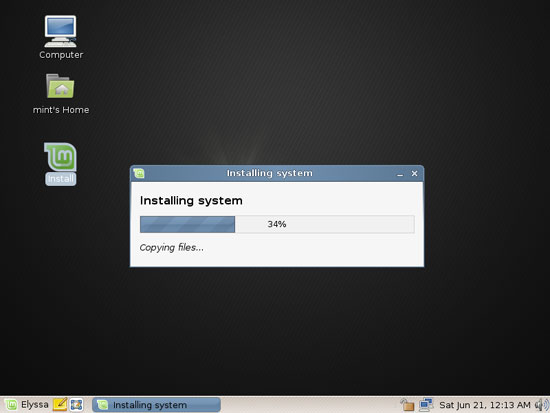Close the Installing system dialog

(x=415, y=173)
